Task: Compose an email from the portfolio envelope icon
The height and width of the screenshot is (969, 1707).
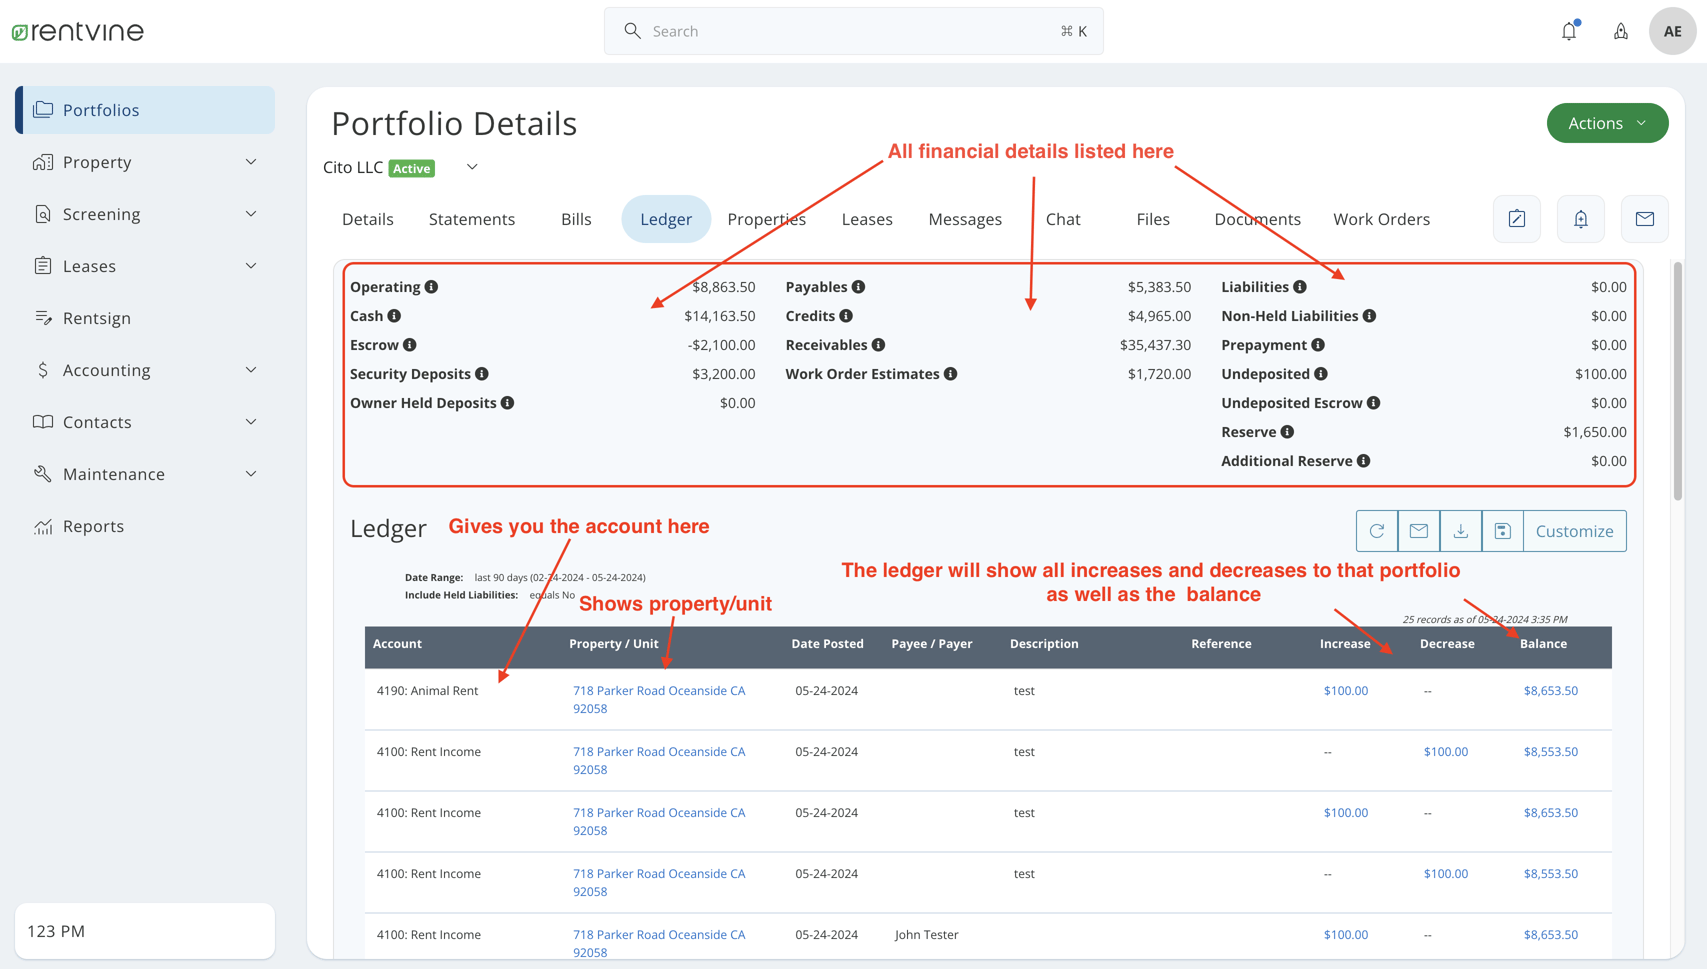Action: (1645, 219)
